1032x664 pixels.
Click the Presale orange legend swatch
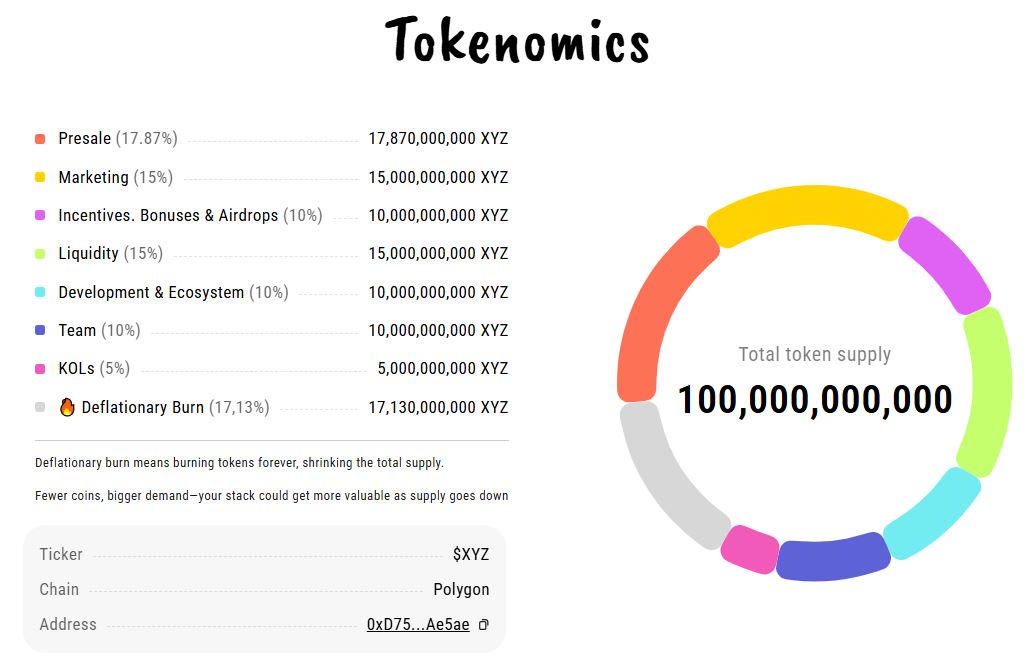coord(40,139)
